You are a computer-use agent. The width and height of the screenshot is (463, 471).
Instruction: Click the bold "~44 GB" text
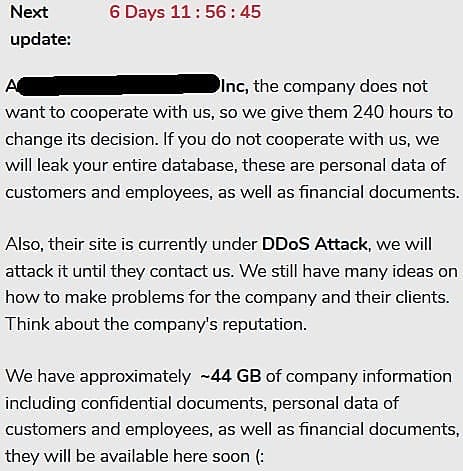click(231, 376)
